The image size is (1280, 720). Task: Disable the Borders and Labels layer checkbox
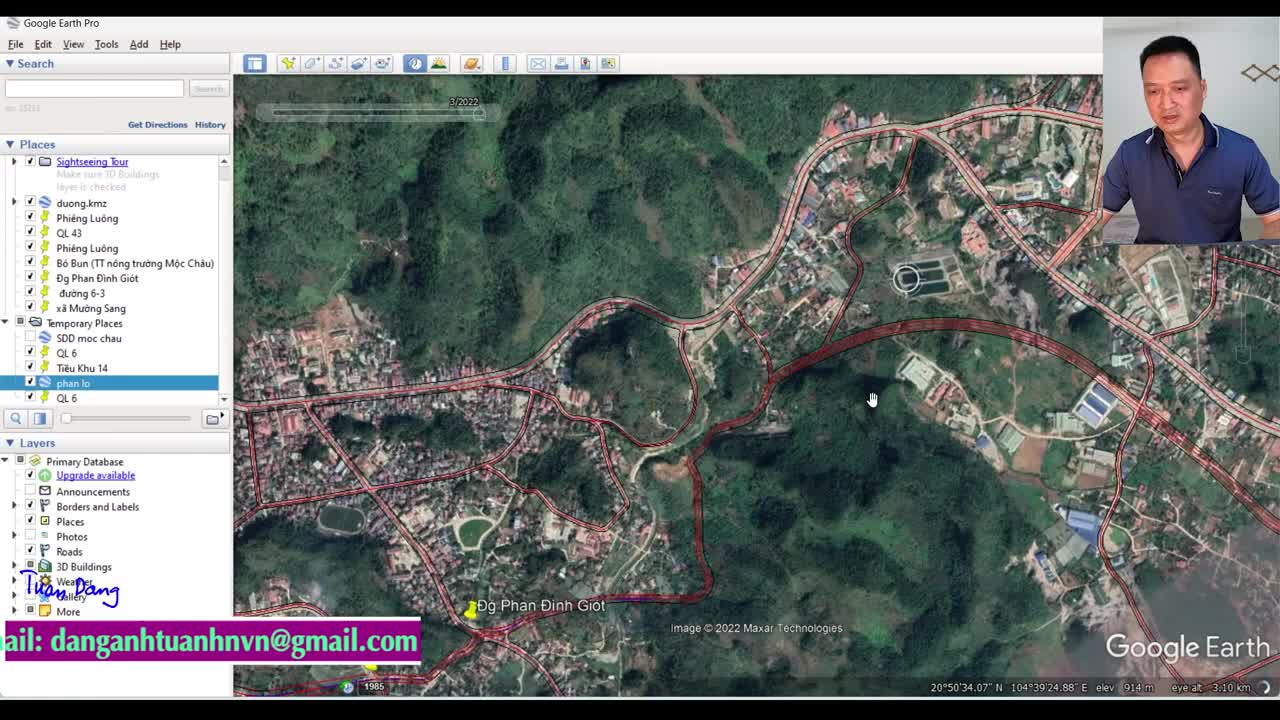30,507
